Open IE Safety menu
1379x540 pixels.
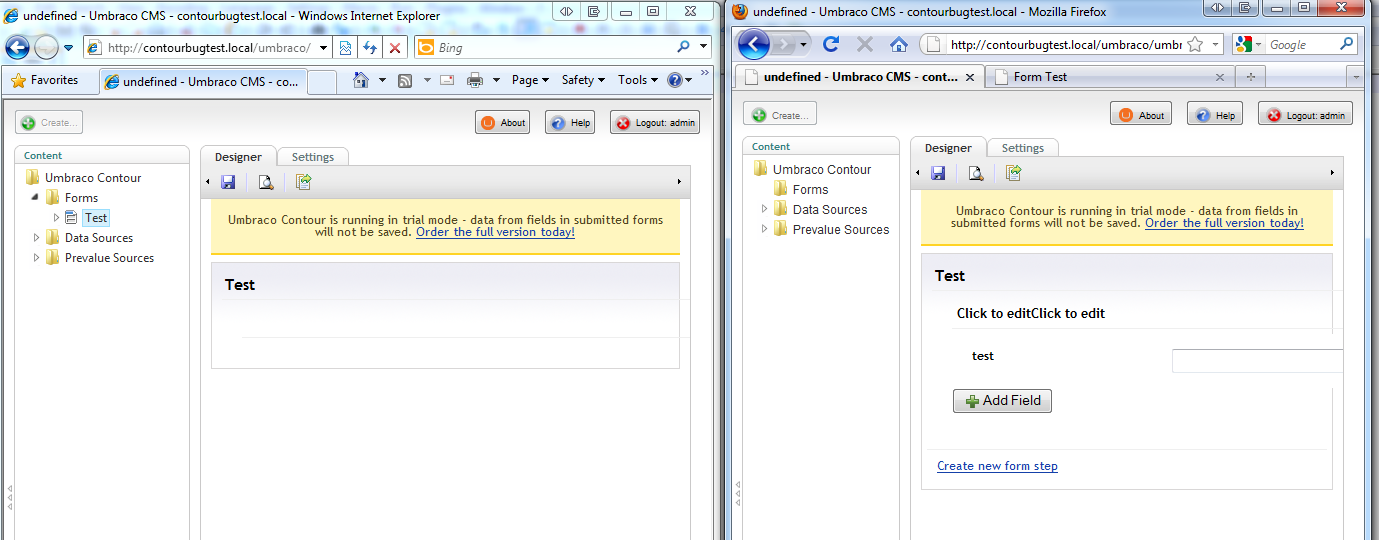583,80
